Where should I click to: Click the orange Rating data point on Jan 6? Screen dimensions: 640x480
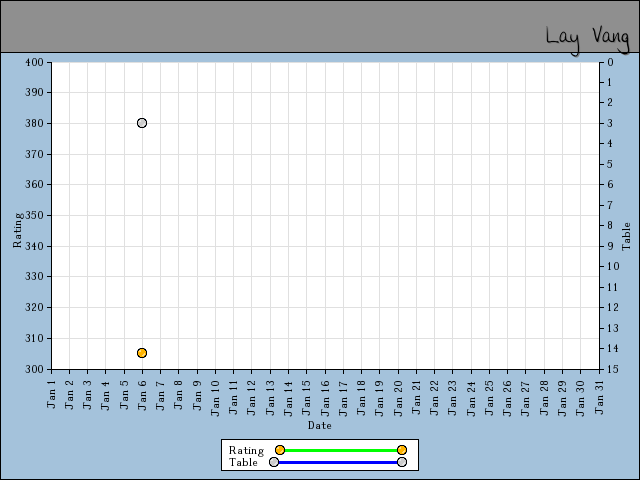(142, 353)
